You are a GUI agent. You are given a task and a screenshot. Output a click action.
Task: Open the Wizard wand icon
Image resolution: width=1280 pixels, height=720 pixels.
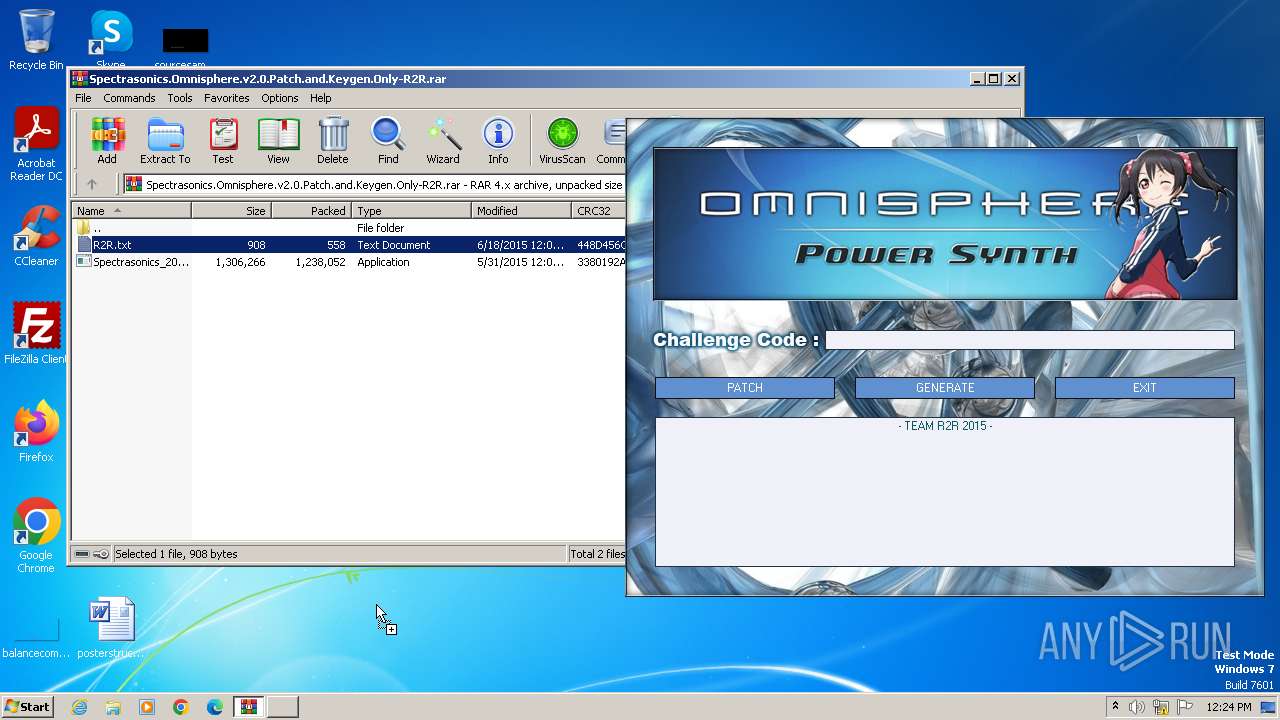(443, 141)
